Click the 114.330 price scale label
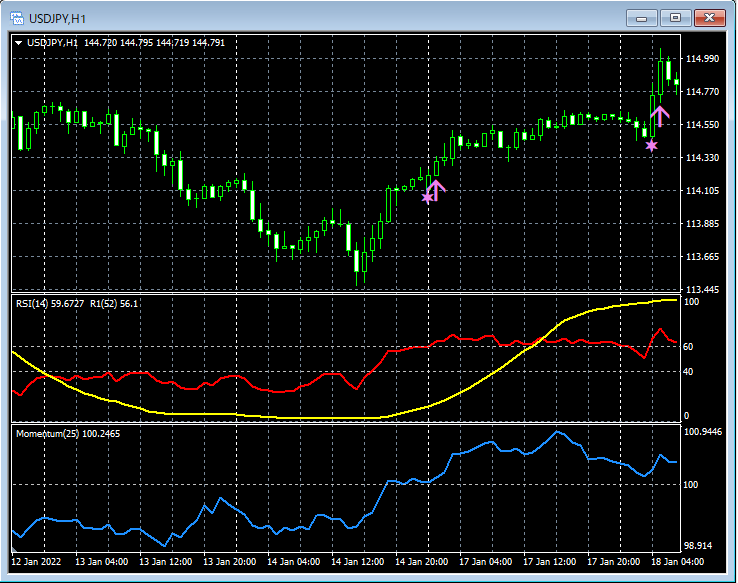The image size is (738, 583). coord(702,158)
